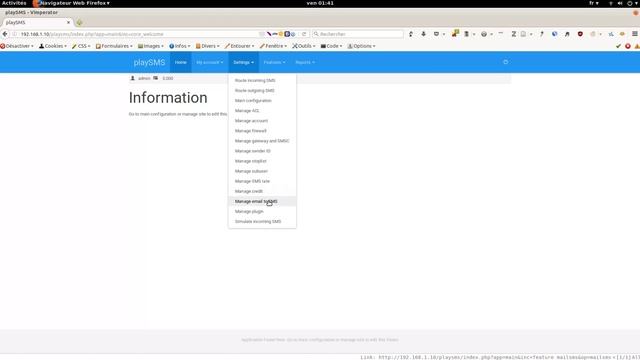Open Navigateur Web Firefox app menu
This screenshot has height=360, width=640.
(x=71, y=3)
